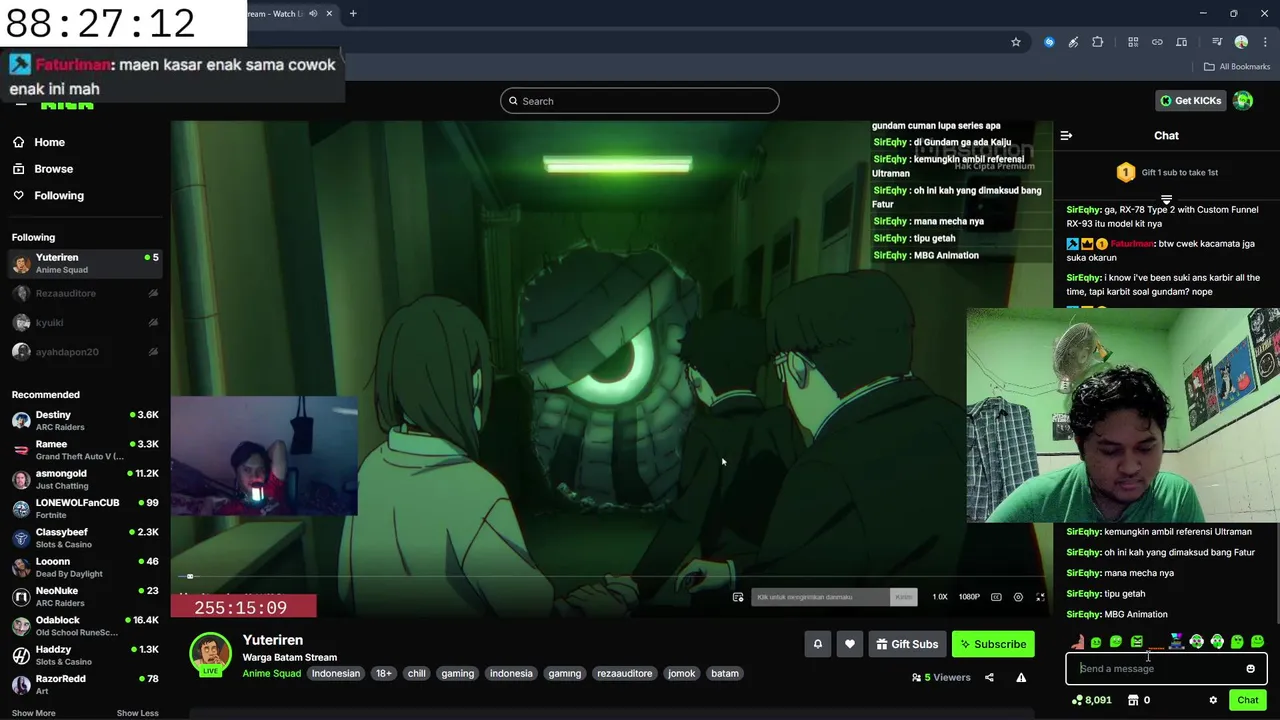The height and width of the screenshot is (720, 1280).
Task: Open emoji picker in chat input
Action: tap(1250, 669)
